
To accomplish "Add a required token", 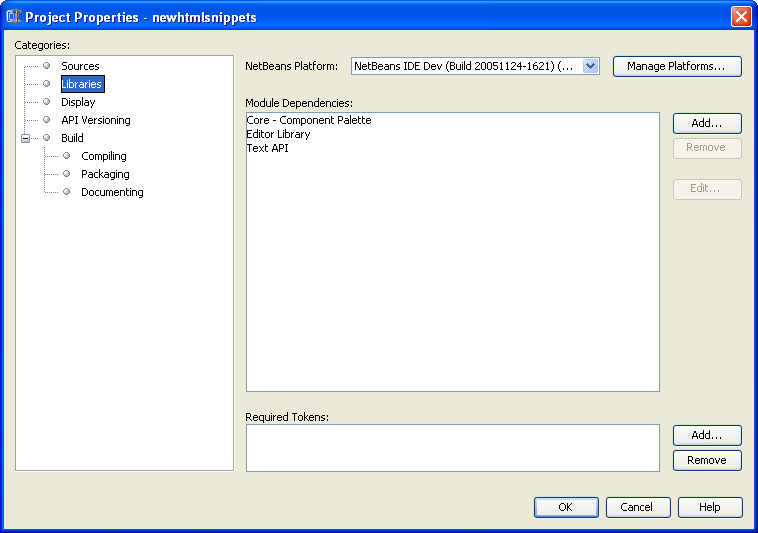I will pyautogui.click(x=707, y=435).
